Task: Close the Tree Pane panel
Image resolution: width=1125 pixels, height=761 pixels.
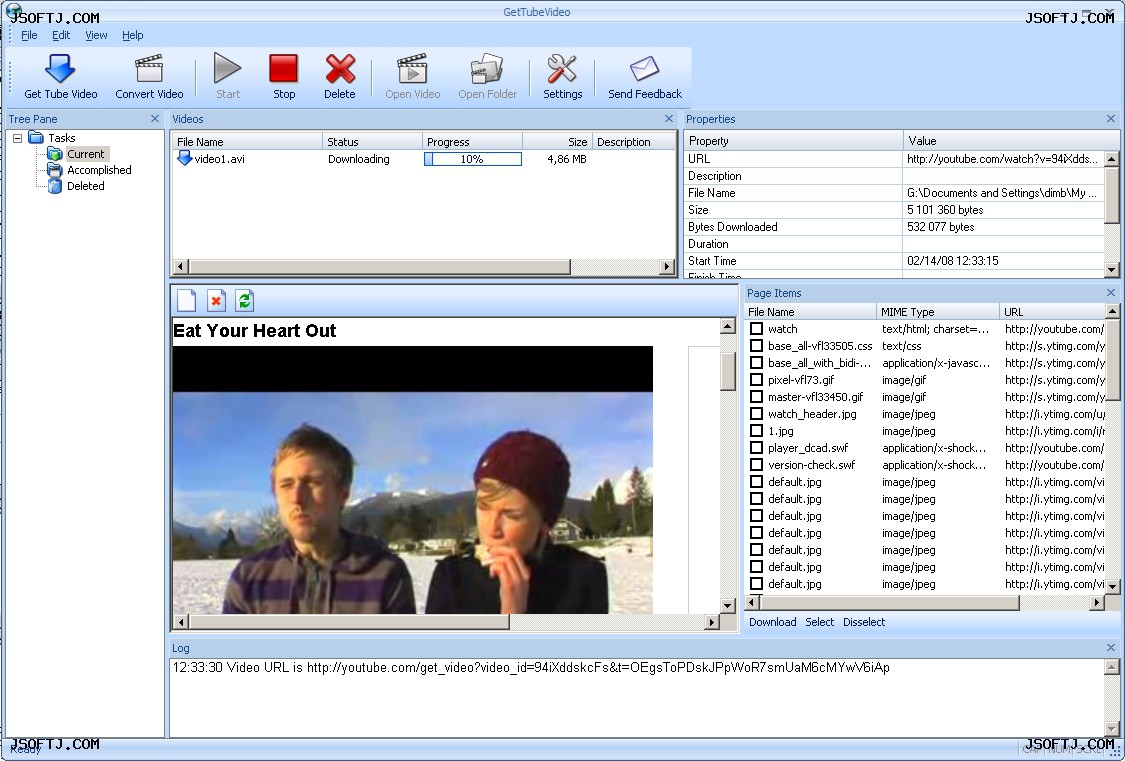Action: tap(155, 119)
